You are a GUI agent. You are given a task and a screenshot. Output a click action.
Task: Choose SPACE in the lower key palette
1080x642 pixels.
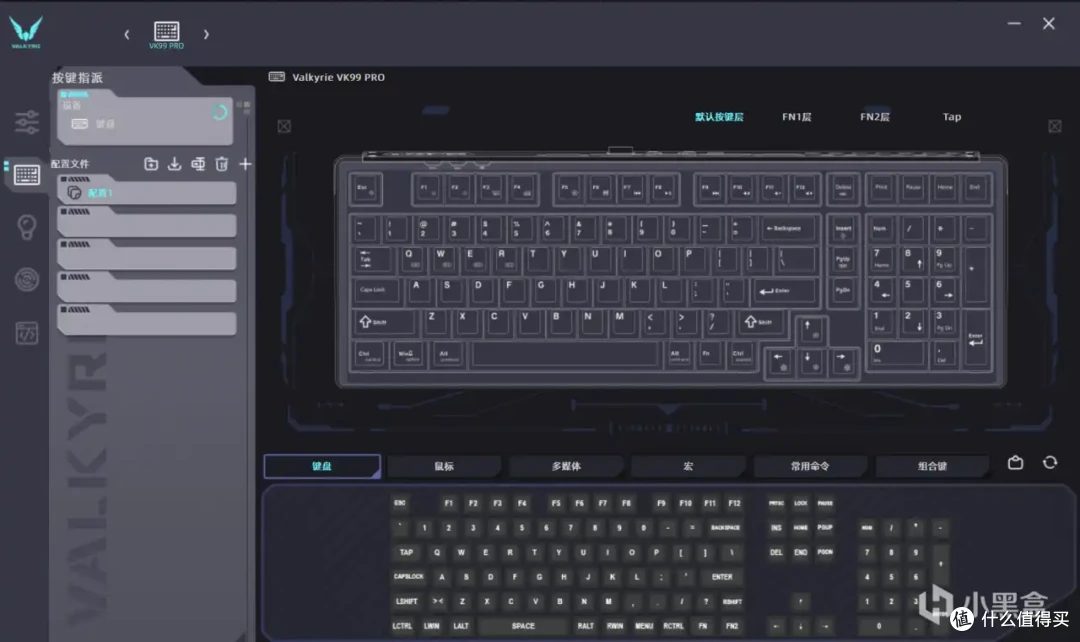[523, 626]
